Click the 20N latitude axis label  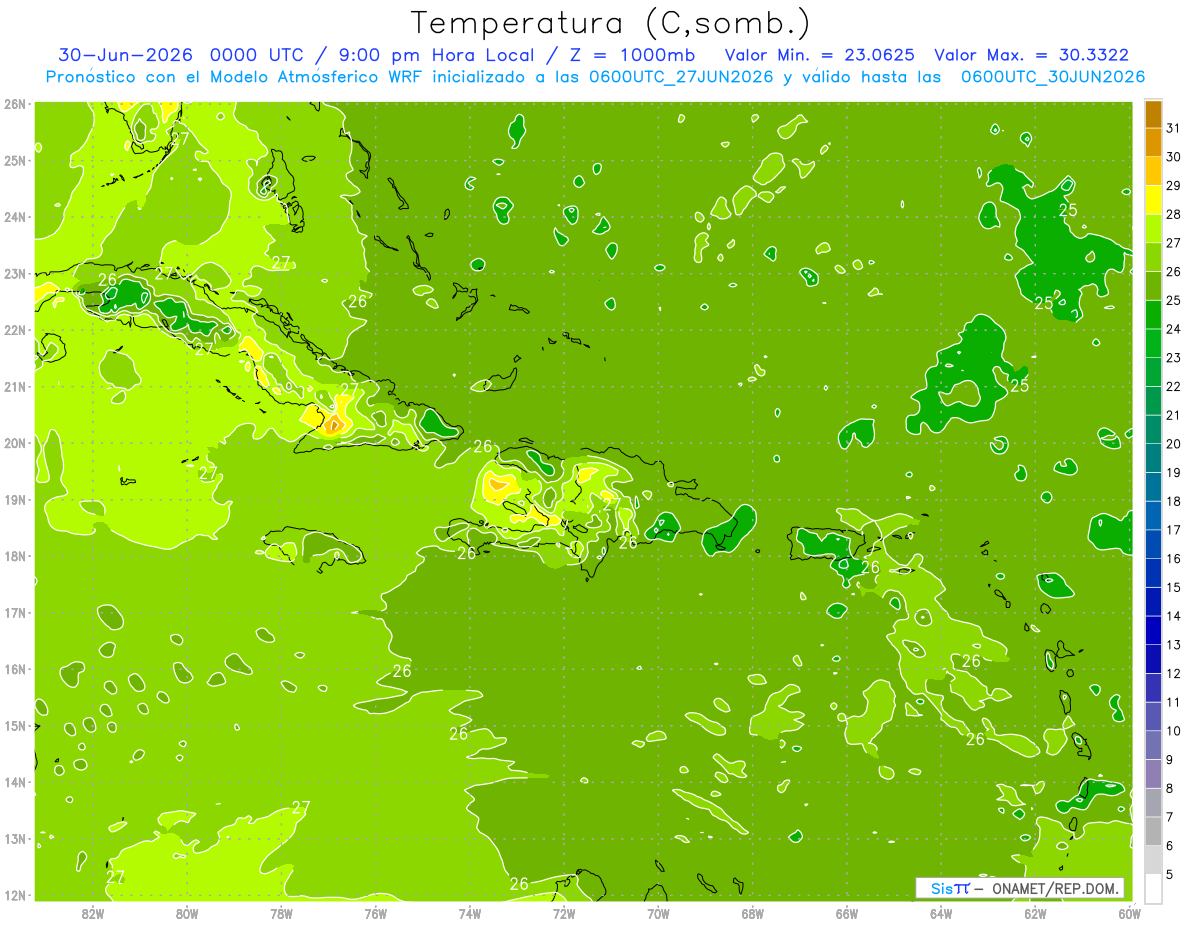coord(15,443)
